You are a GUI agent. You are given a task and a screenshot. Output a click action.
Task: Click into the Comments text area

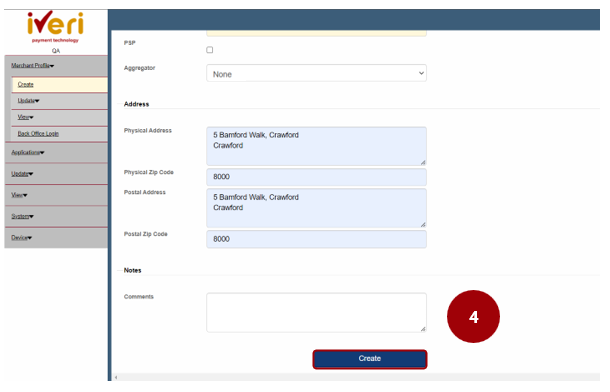click(316, 313)
